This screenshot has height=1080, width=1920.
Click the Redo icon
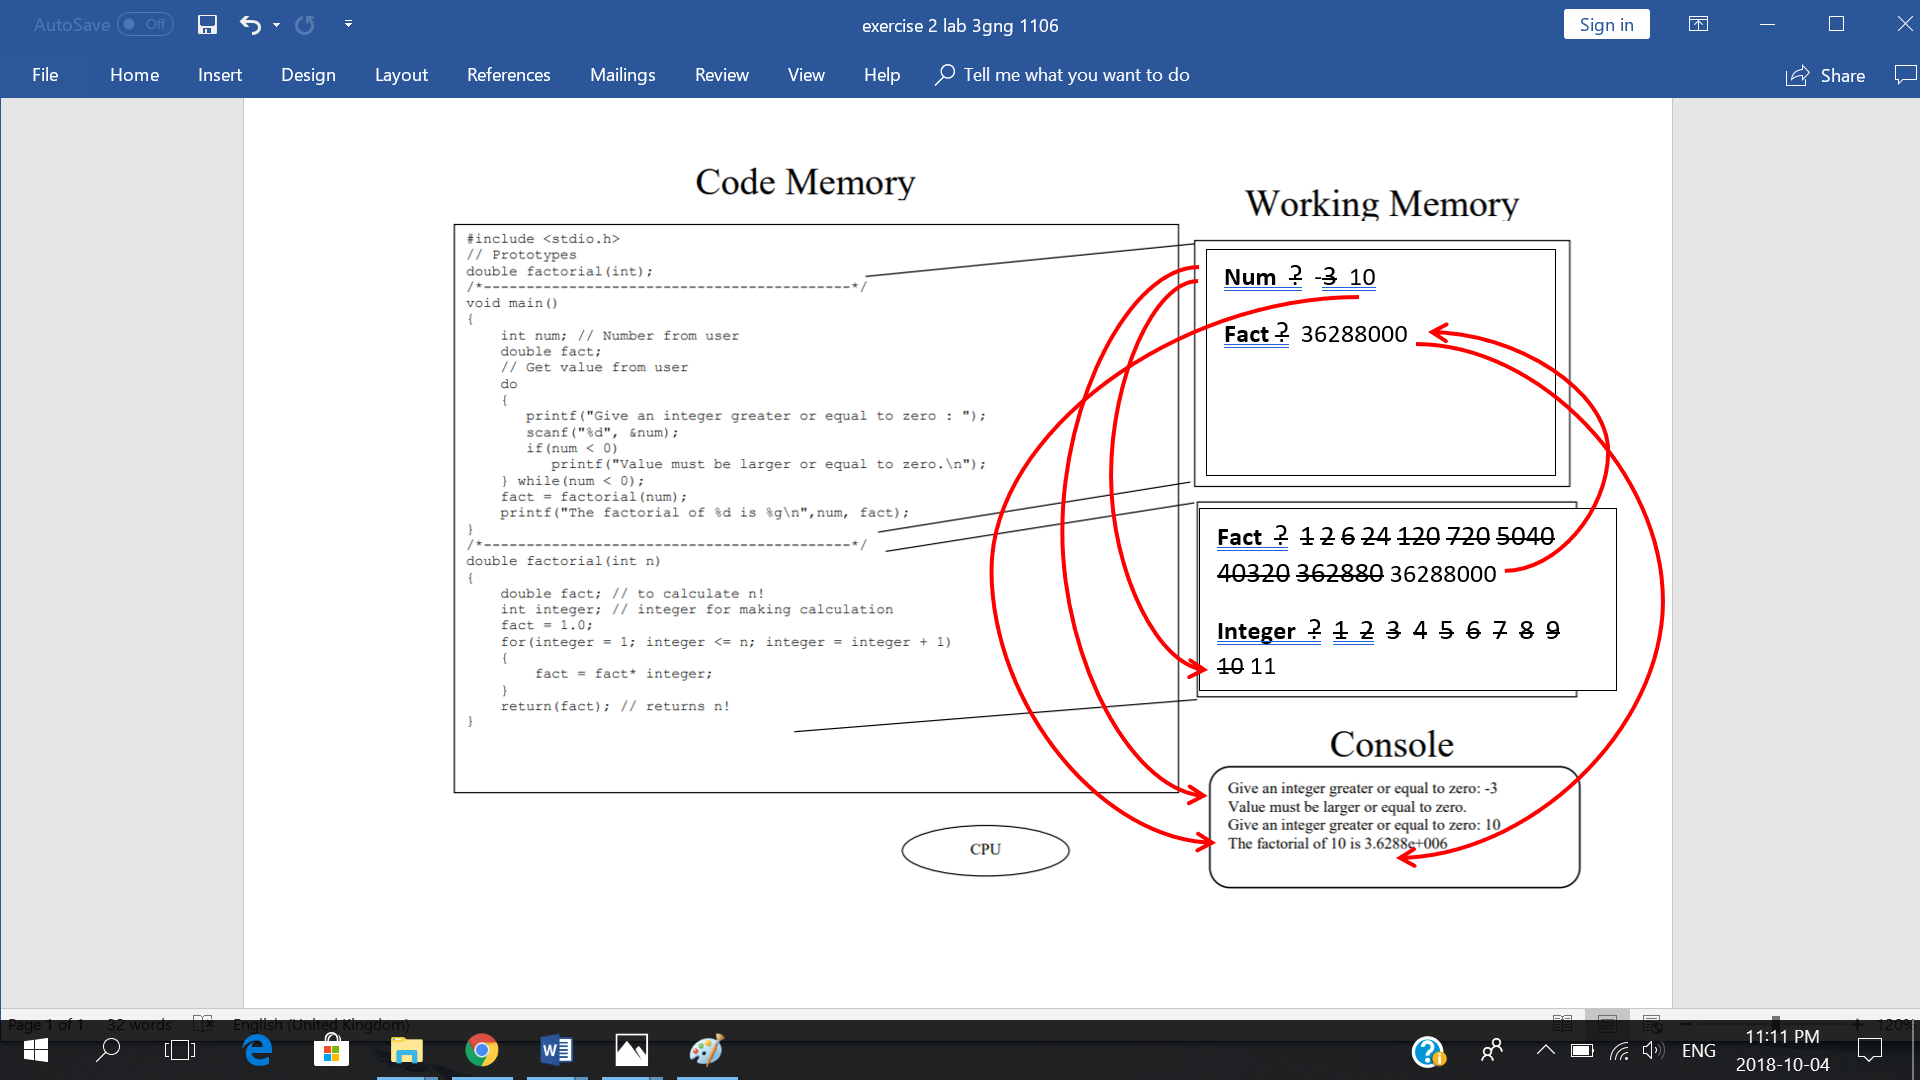pos(305,25)
